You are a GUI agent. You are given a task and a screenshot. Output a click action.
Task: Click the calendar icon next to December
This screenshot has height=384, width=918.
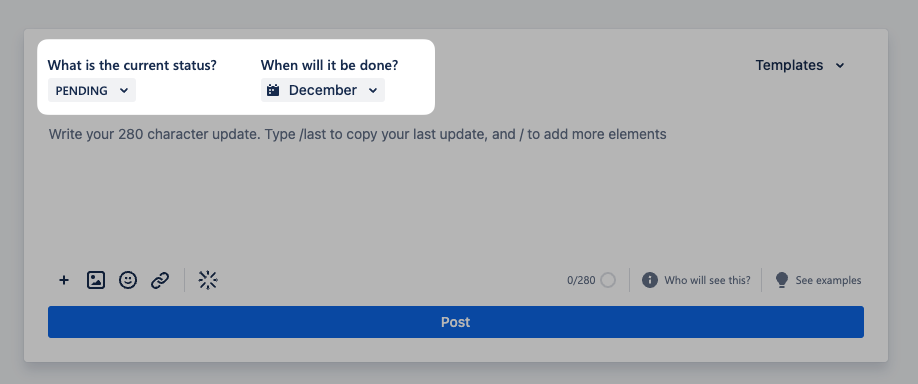273,90
